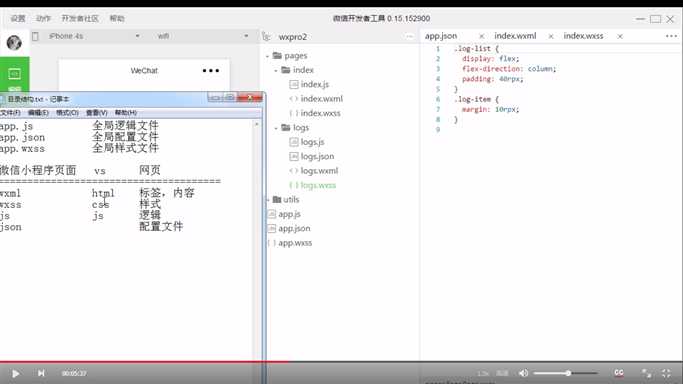Switch to the index.wxml tab
The height and width of the screenshot is (384, 683).
(515, 36)
